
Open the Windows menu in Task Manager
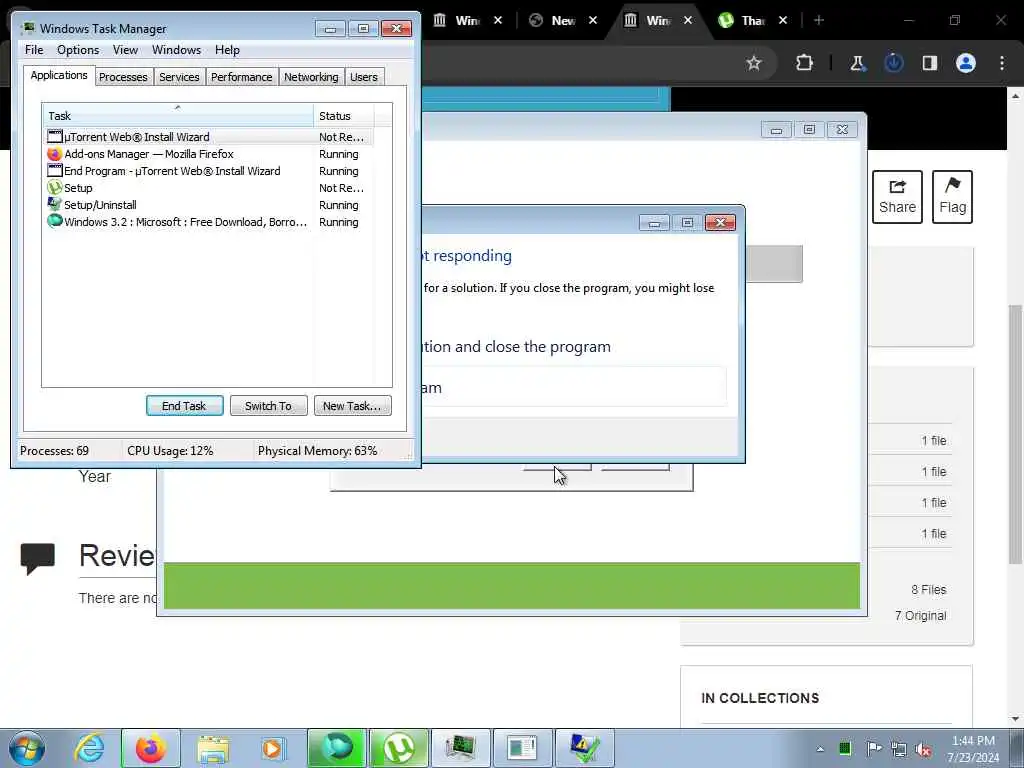(x=176, y=50)
